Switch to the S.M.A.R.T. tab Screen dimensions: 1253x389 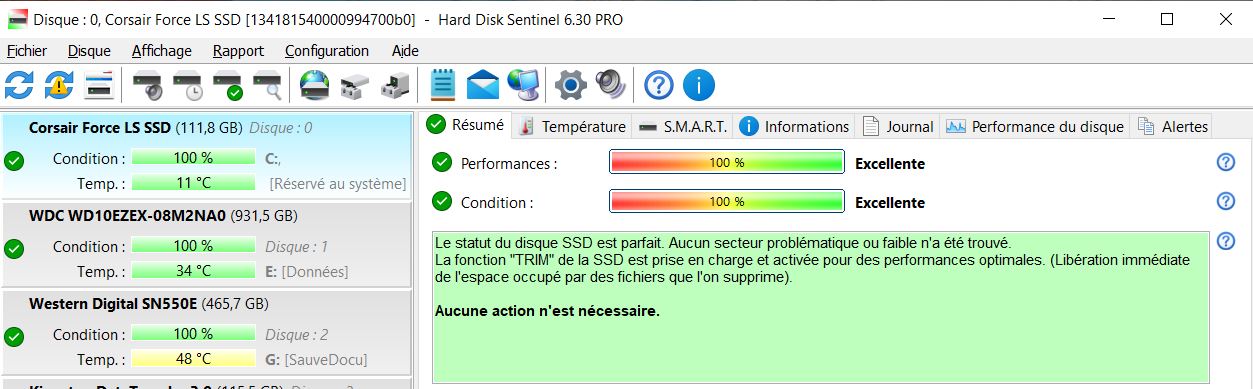tap(683, 127)
